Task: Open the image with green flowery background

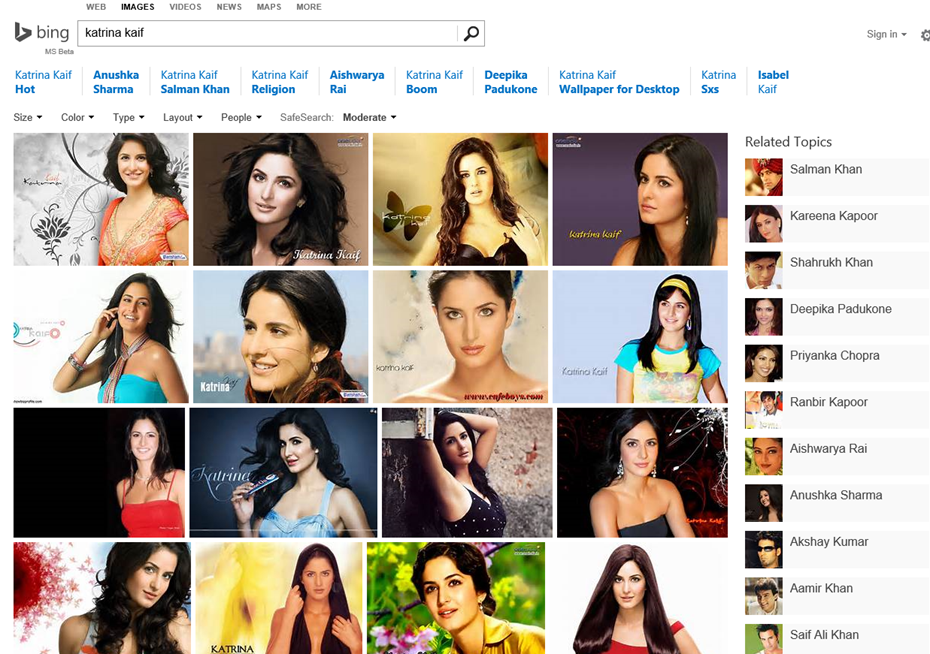Action: [456, 598]
